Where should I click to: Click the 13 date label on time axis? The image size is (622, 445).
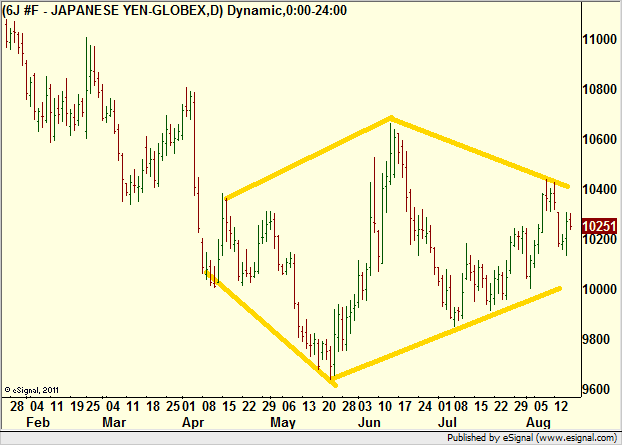point(309,407)
